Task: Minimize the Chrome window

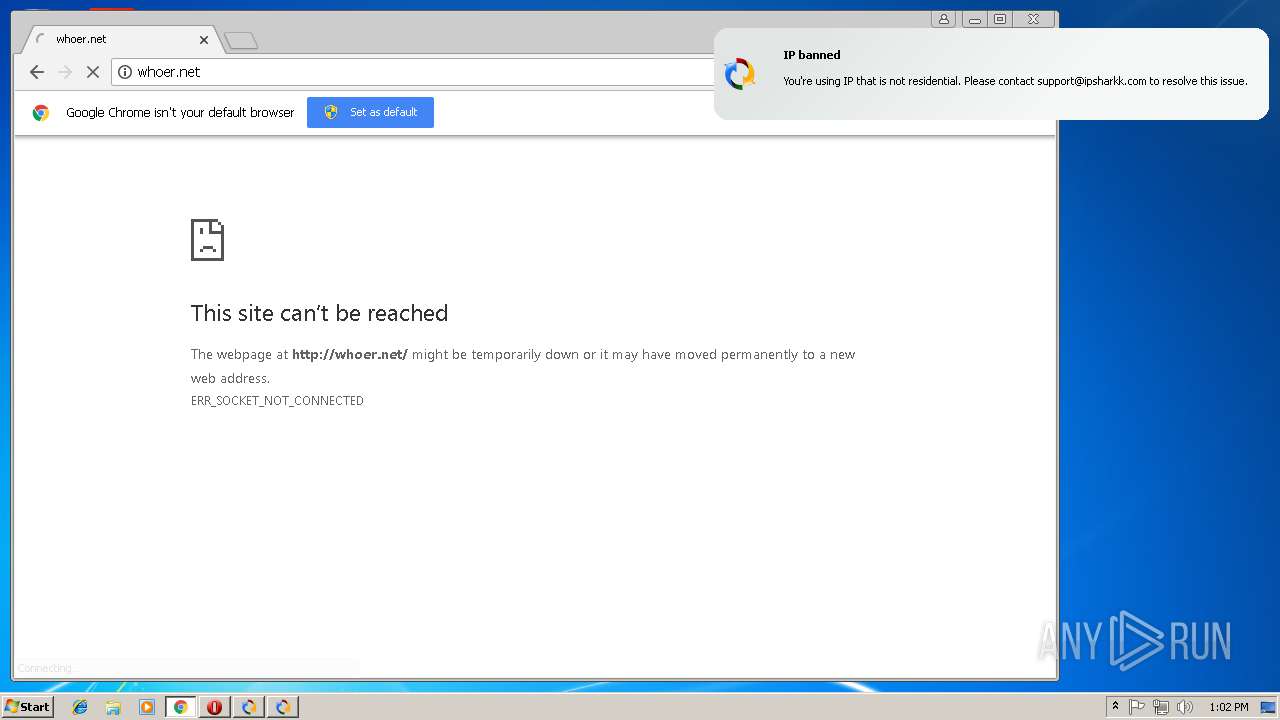Action: [x=974, y=19]
